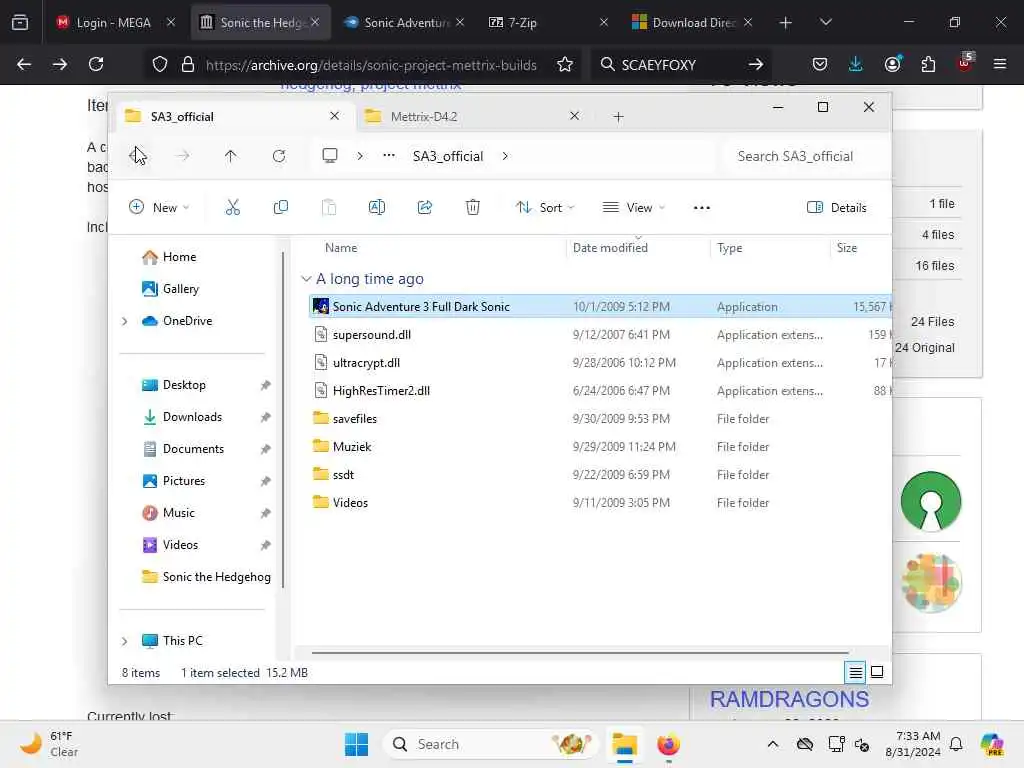1024x768 pixels.
Task: Select the Muziek folder
Action: tap(600, 447)
